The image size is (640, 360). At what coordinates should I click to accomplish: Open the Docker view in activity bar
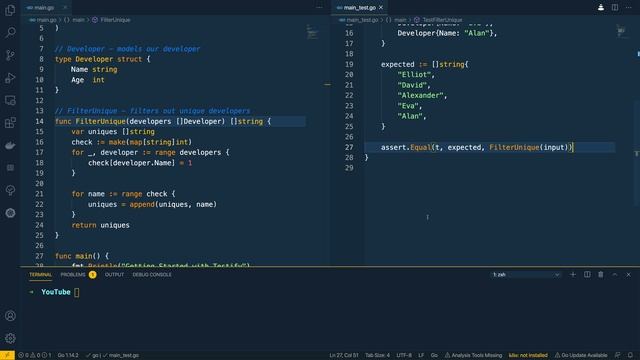(10, 145)
